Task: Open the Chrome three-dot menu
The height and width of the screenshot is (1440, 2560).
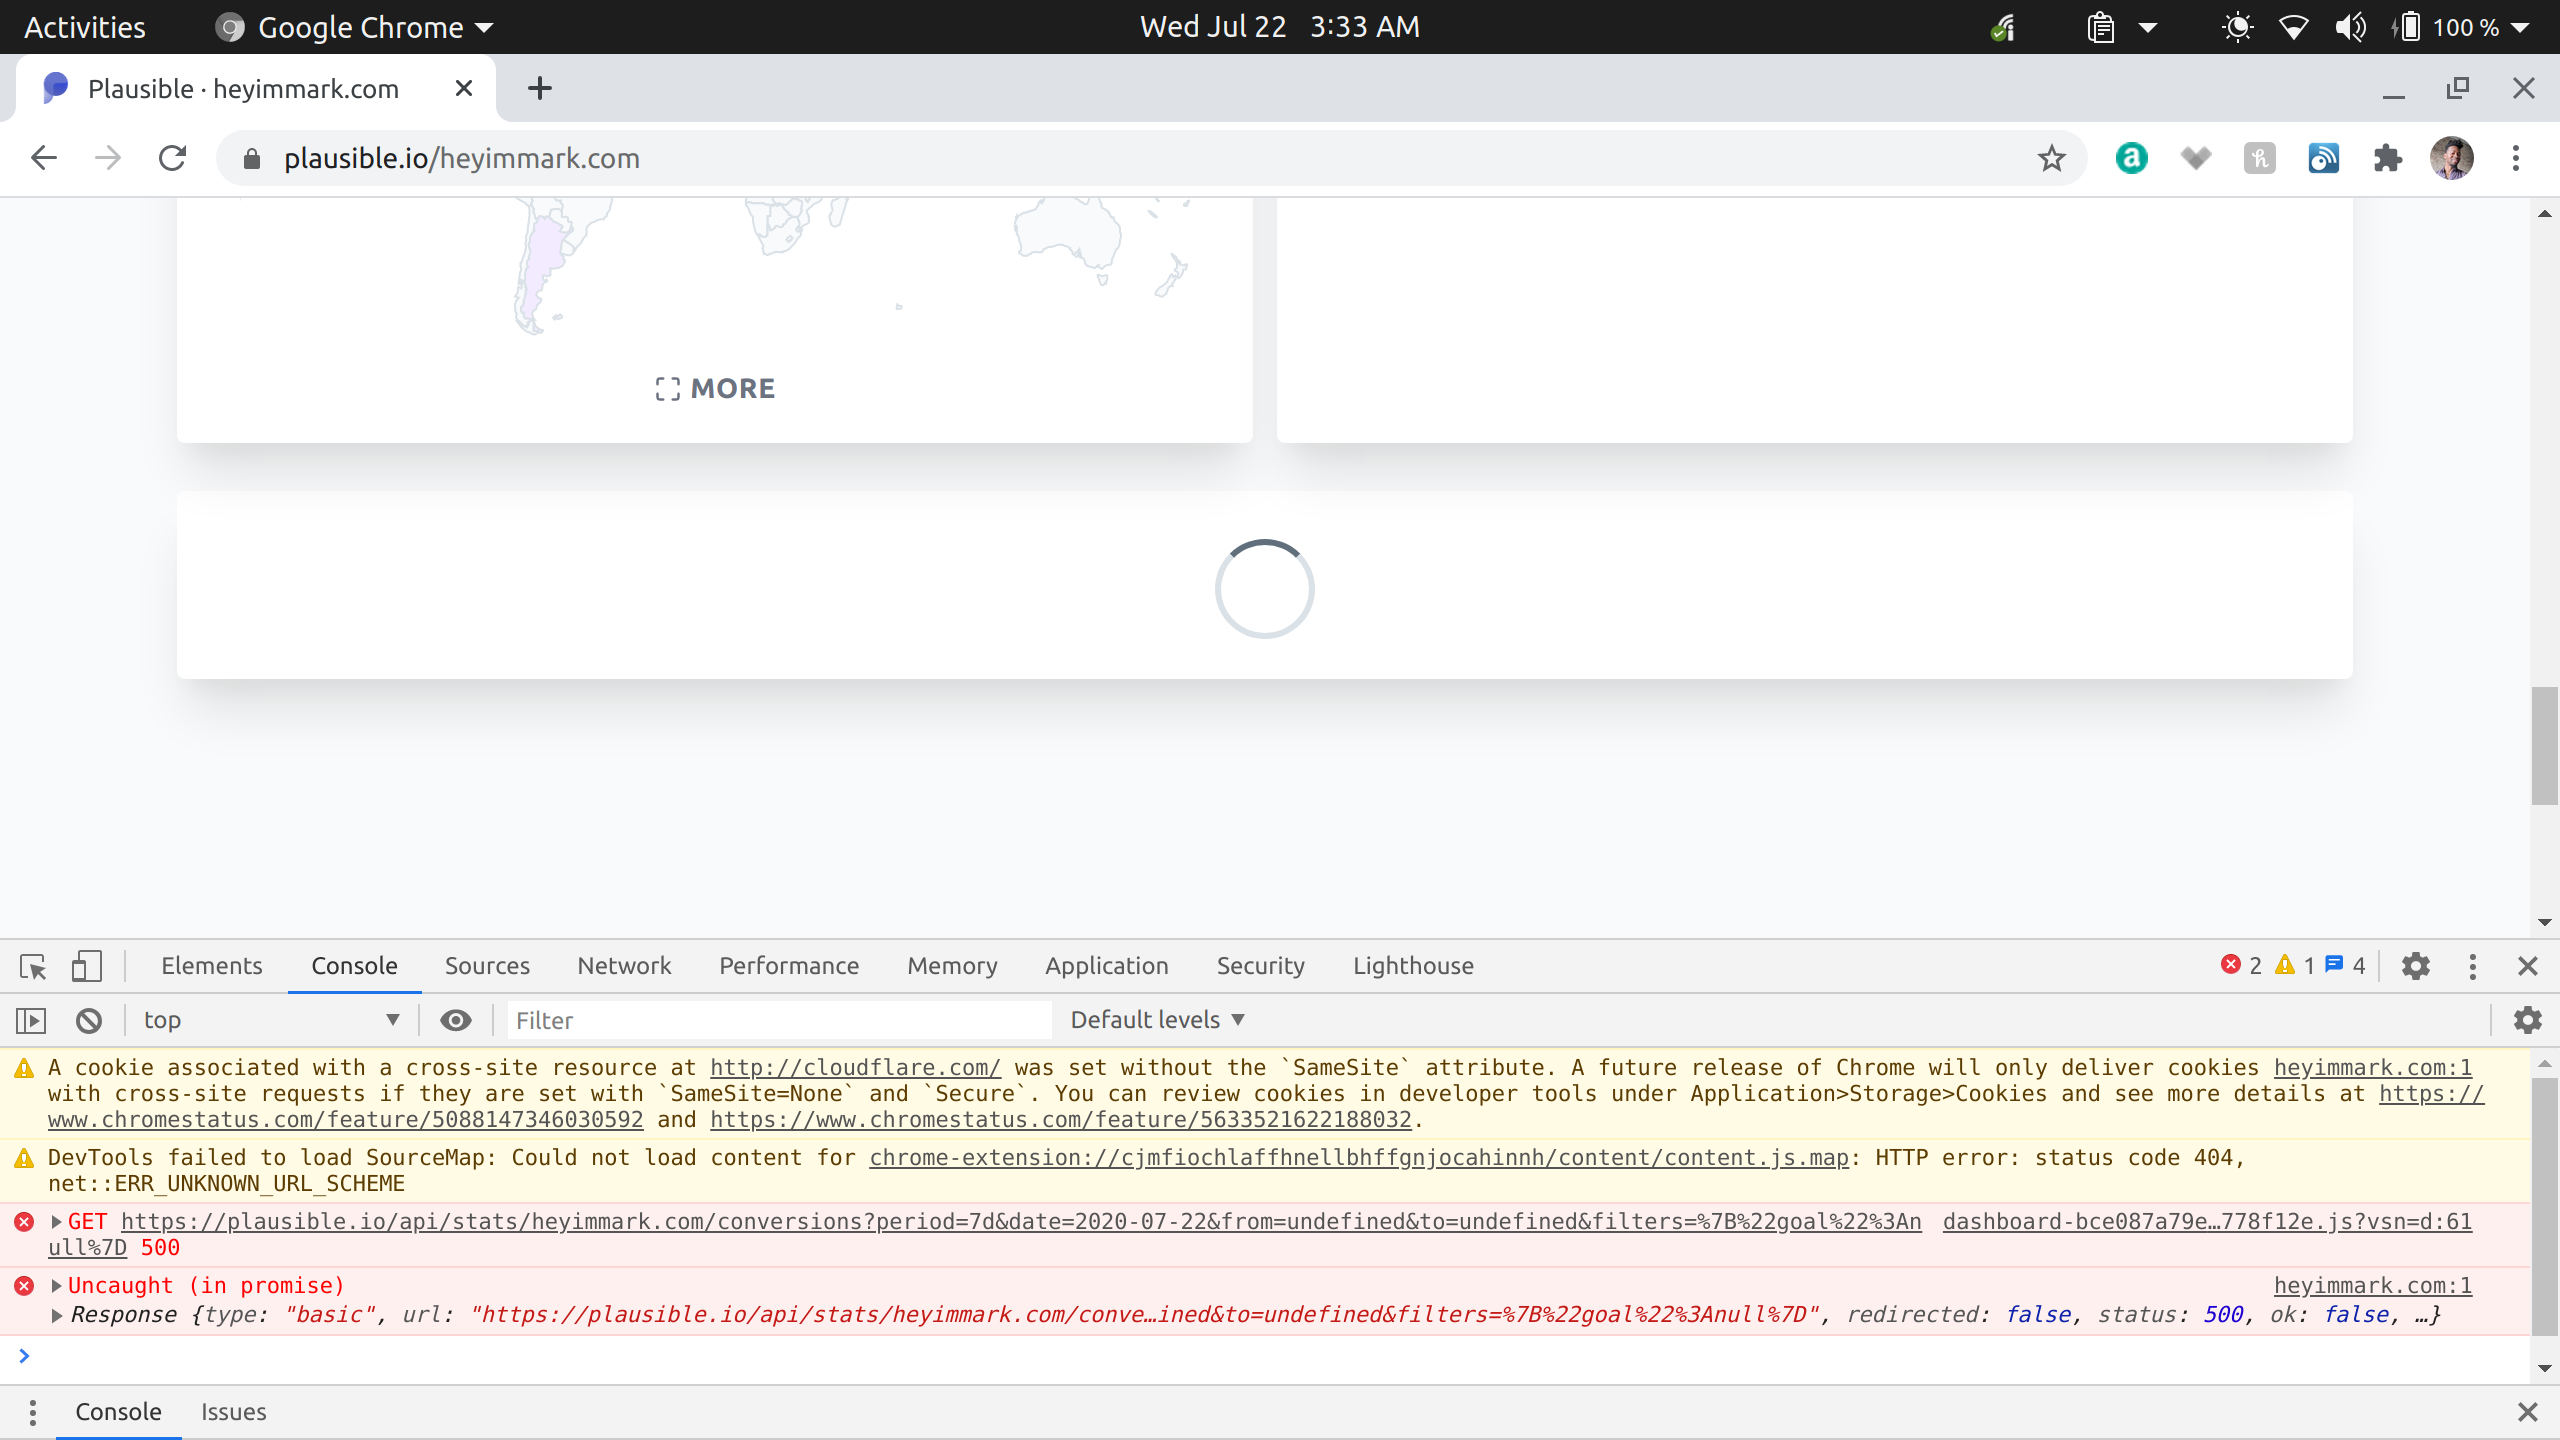Action: click(x=2516, y=158)
